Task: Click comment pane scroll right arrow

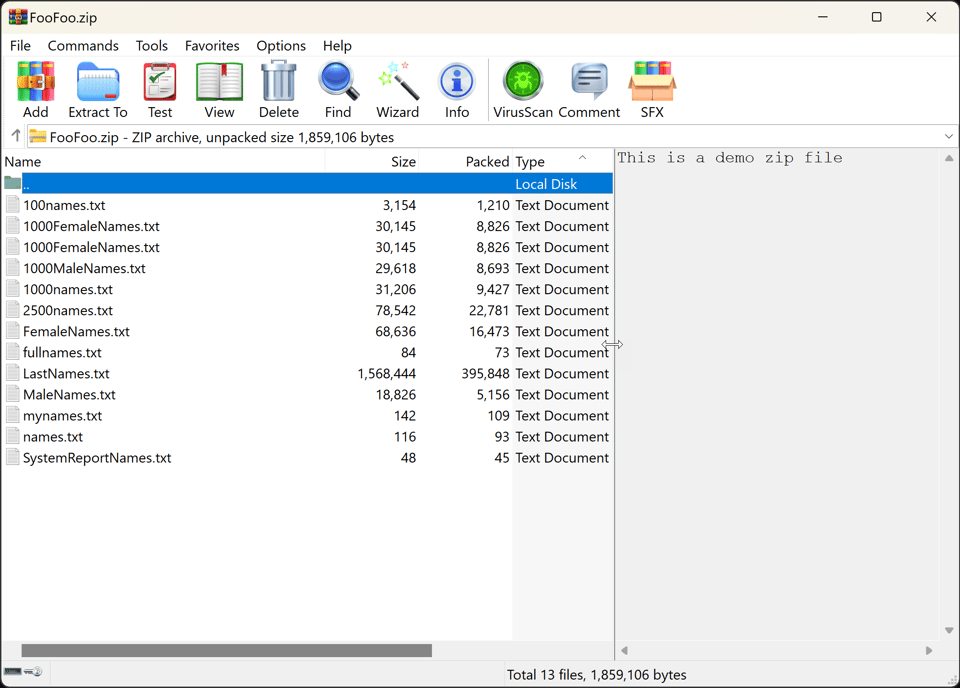Action: 929,651
